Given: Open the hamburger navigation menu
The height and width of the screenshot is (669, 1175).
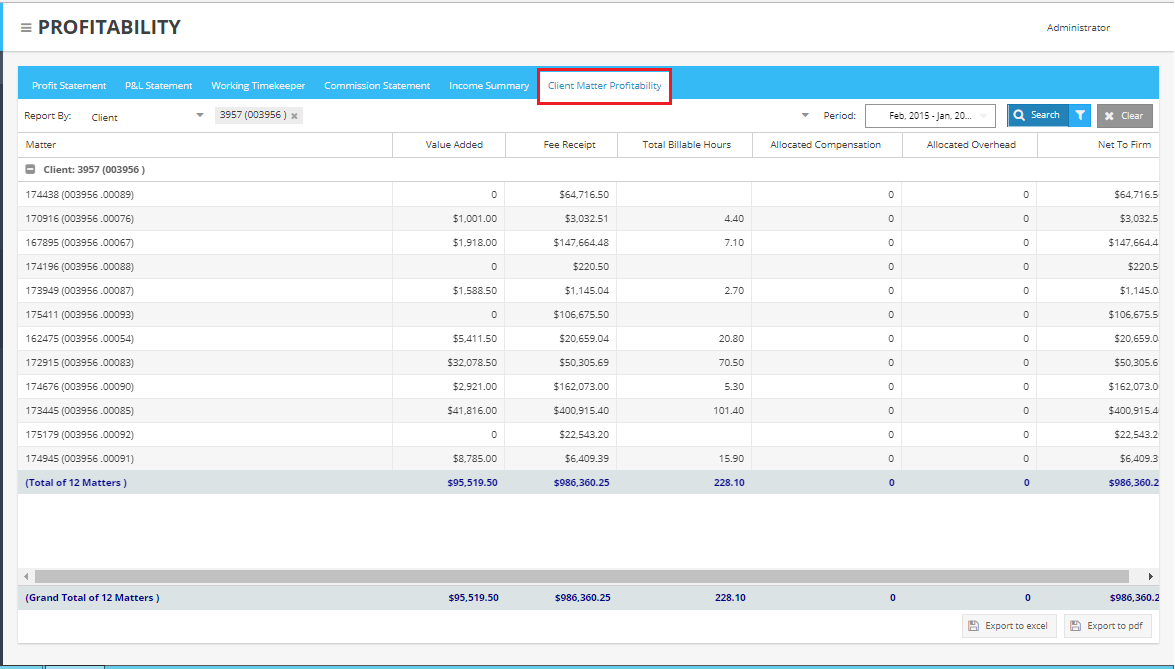Looking at the screenshot, I should (x=26, y=28).
